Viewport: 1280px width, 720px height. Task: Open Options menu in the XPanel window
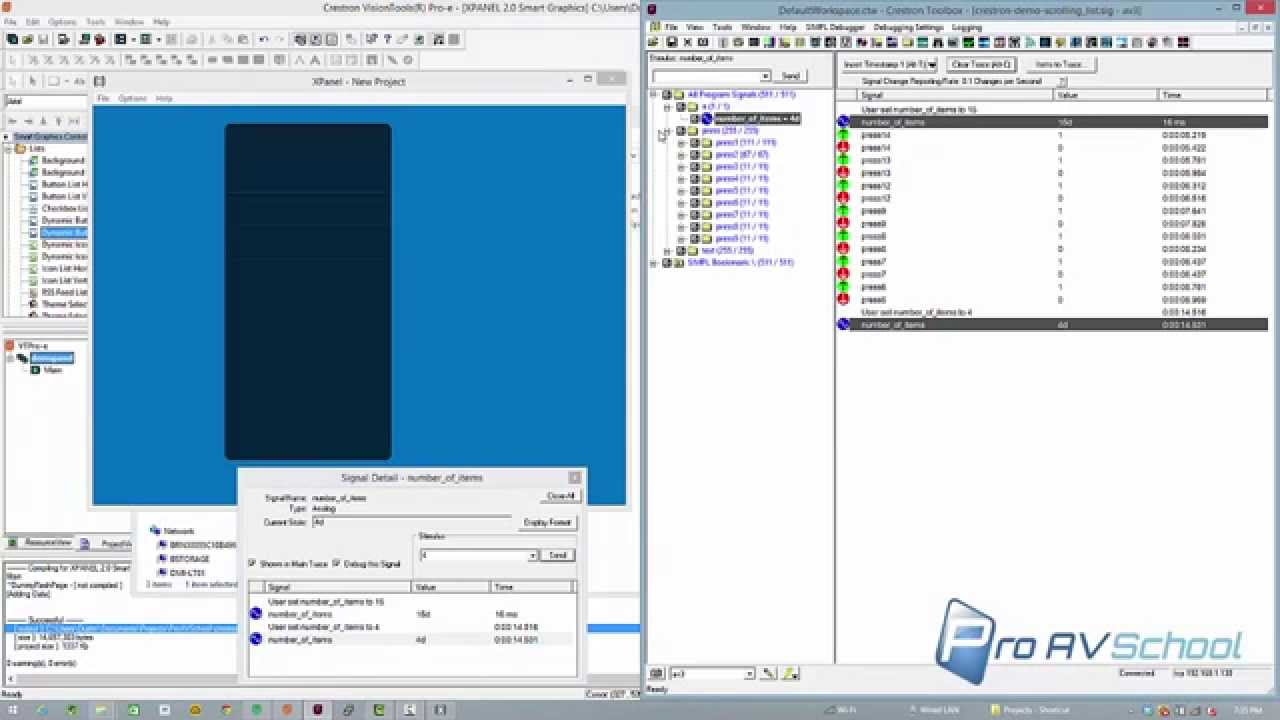[x=132, y=98]
